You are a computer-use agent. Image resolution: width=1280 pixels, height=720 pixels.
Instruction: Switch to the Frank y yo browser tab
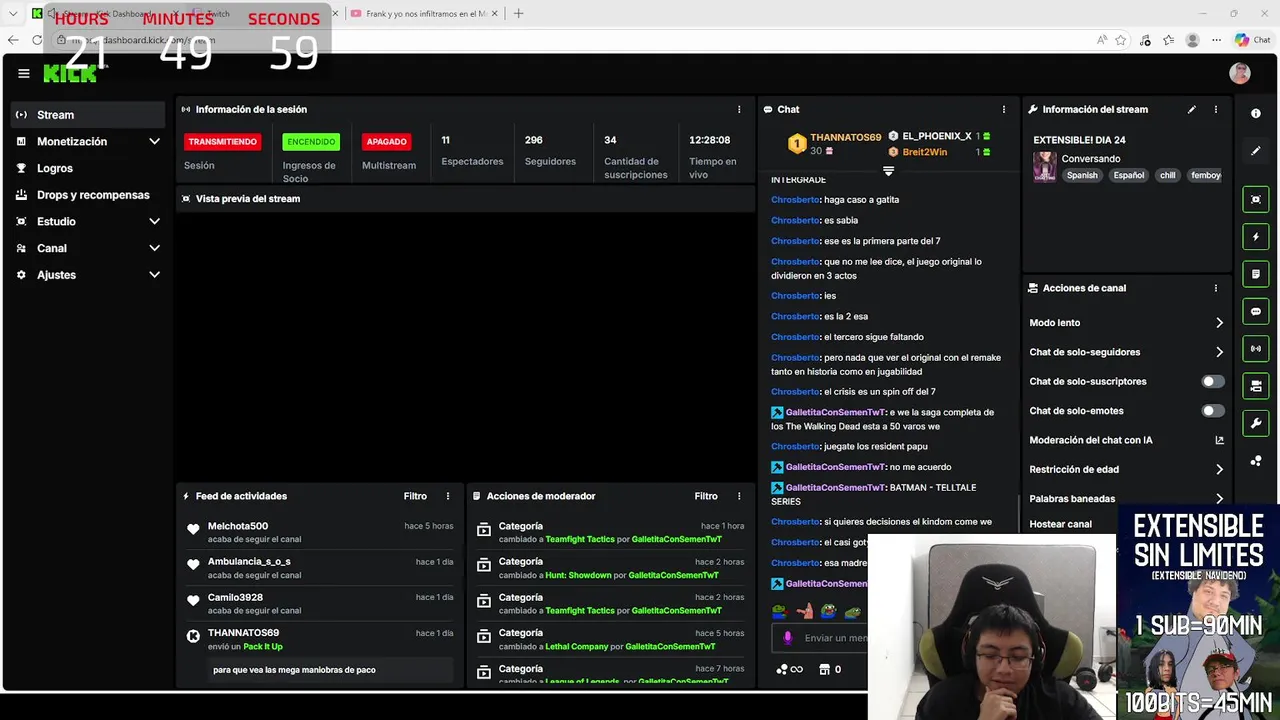[x=424, y=14]
